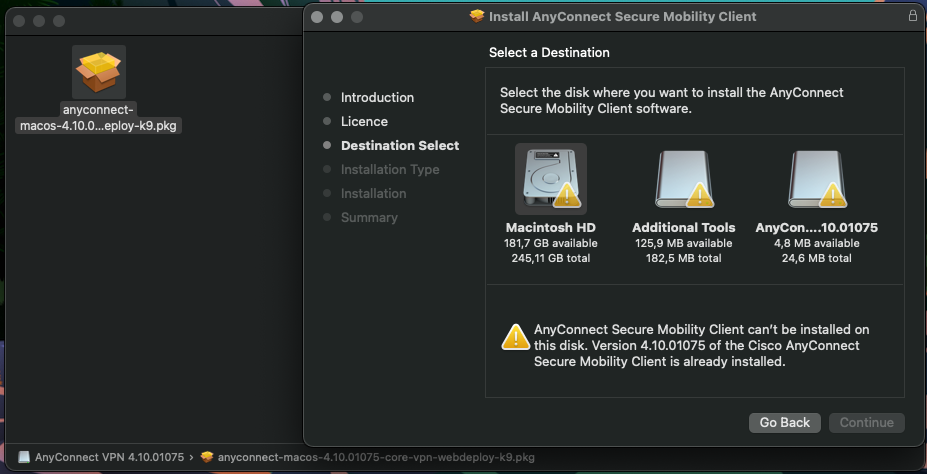
Task: Click the 24,6 MB total text
Action: point(816,258)
